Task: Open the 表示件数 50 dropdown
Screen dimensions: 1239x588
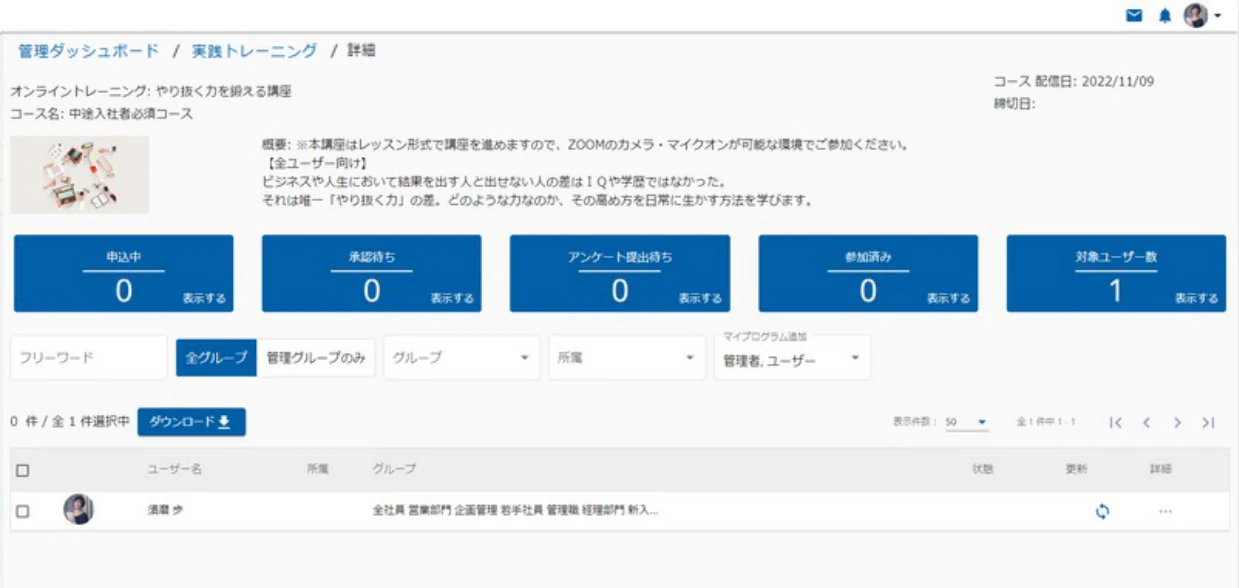Action: (966, 422)
